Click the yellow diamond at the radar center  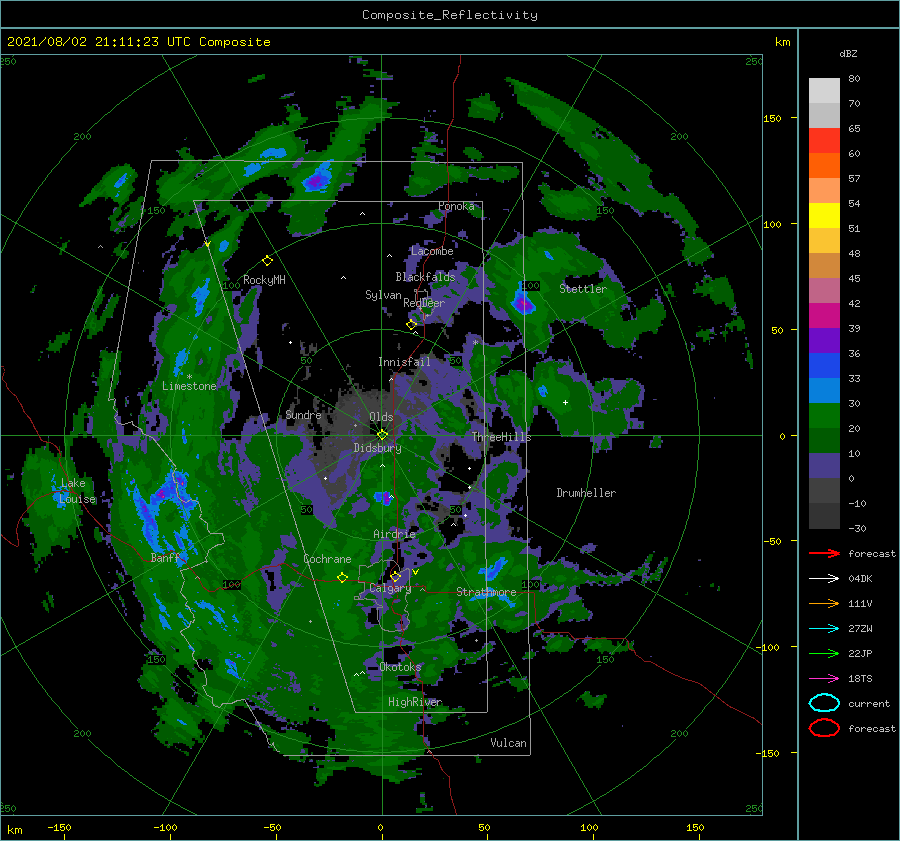[382, 435]
